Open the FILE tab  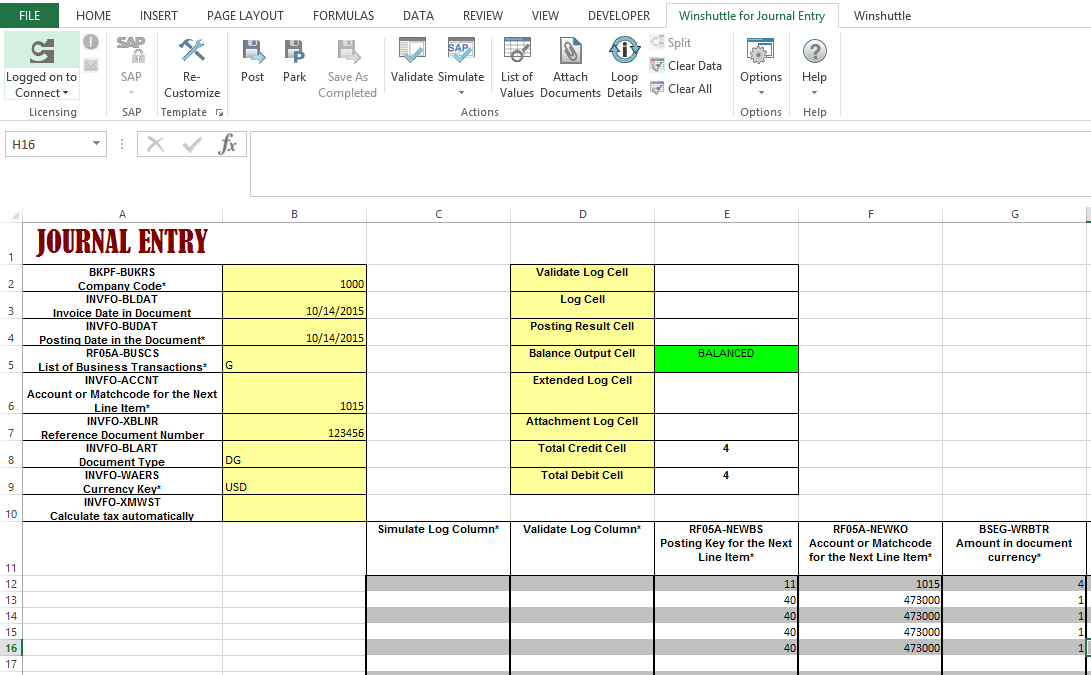tap(29, 15)
